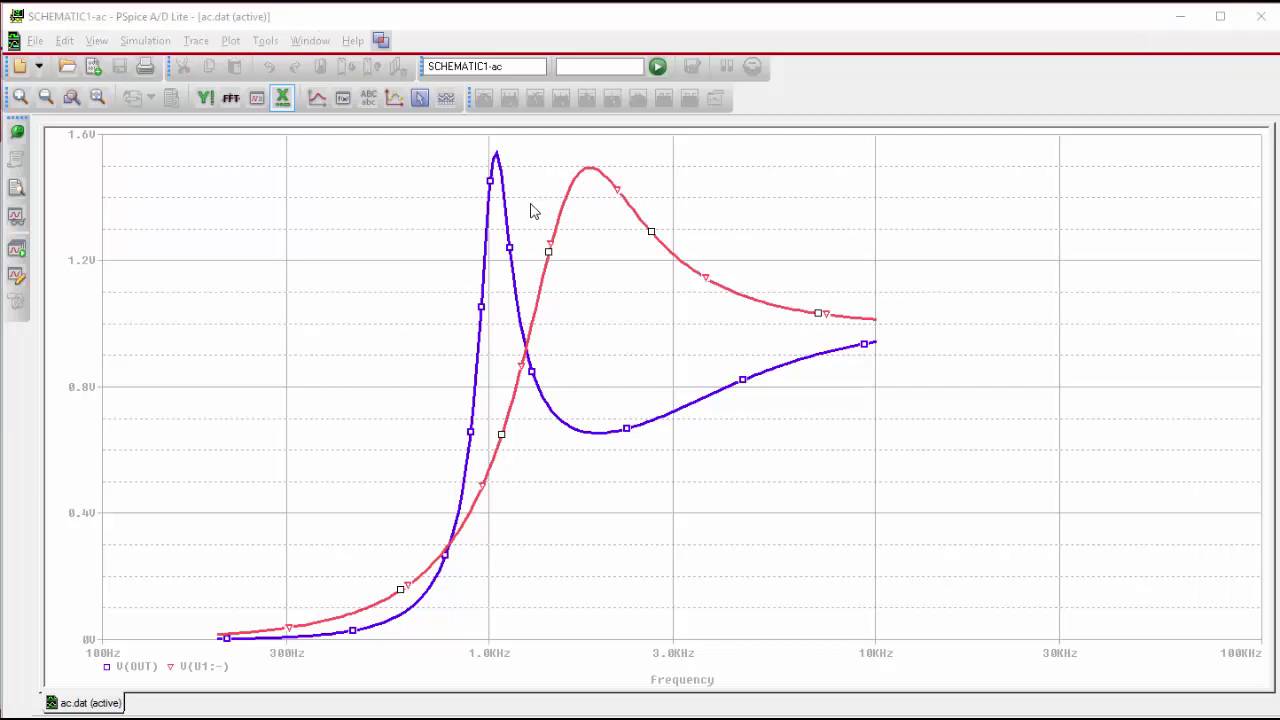Click the empty field left of Run button
1280x720 pixels.
tap(599, 66)
